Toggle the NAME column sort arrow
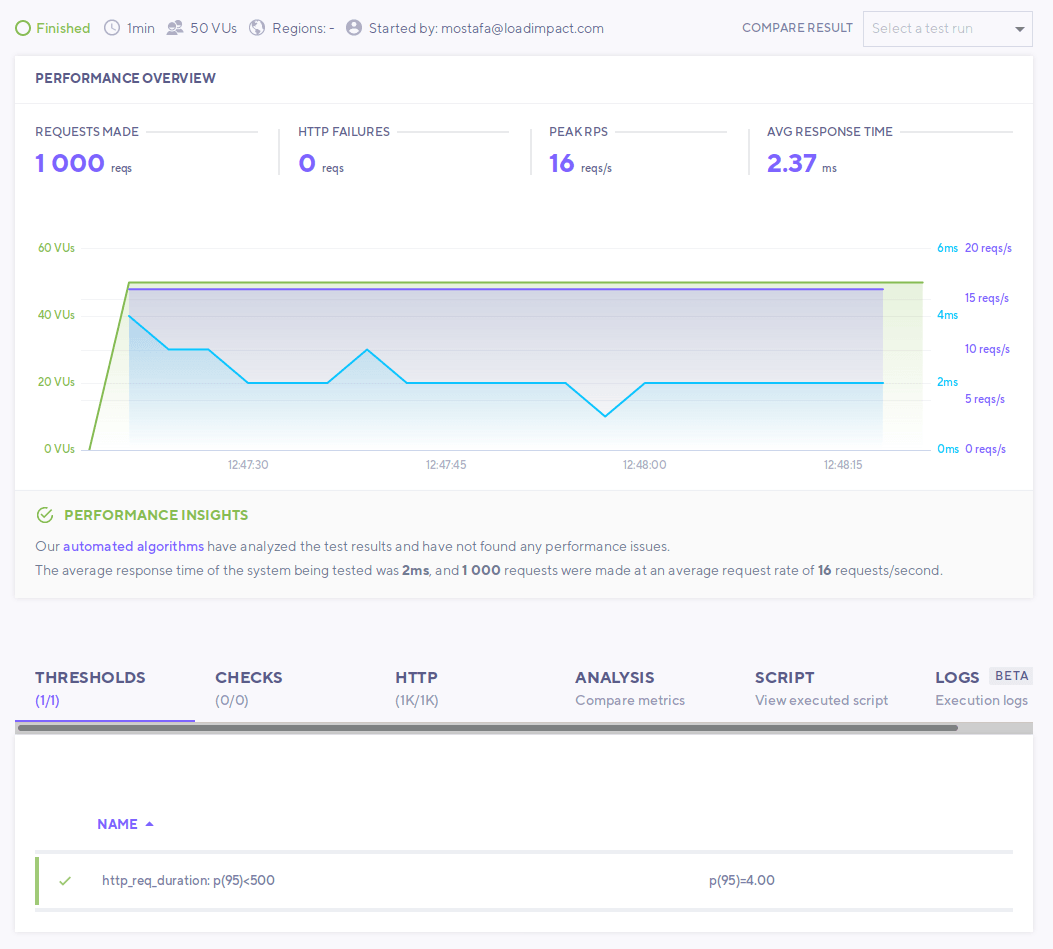The width and height of the screenshot is (1053, 949). tap(148, 823)
